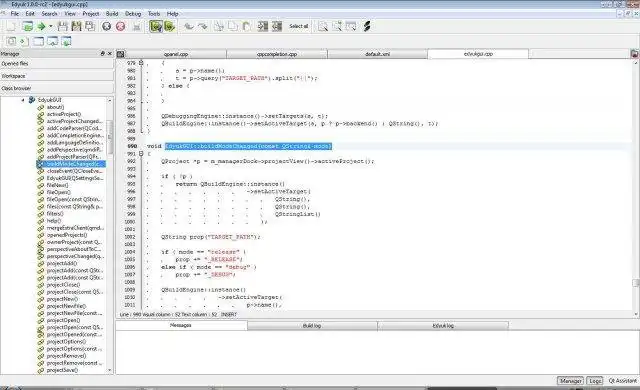Toggle the Logs button in status bar
The width and height of the screenshot is (640, 390).
(x=595, y=381)
